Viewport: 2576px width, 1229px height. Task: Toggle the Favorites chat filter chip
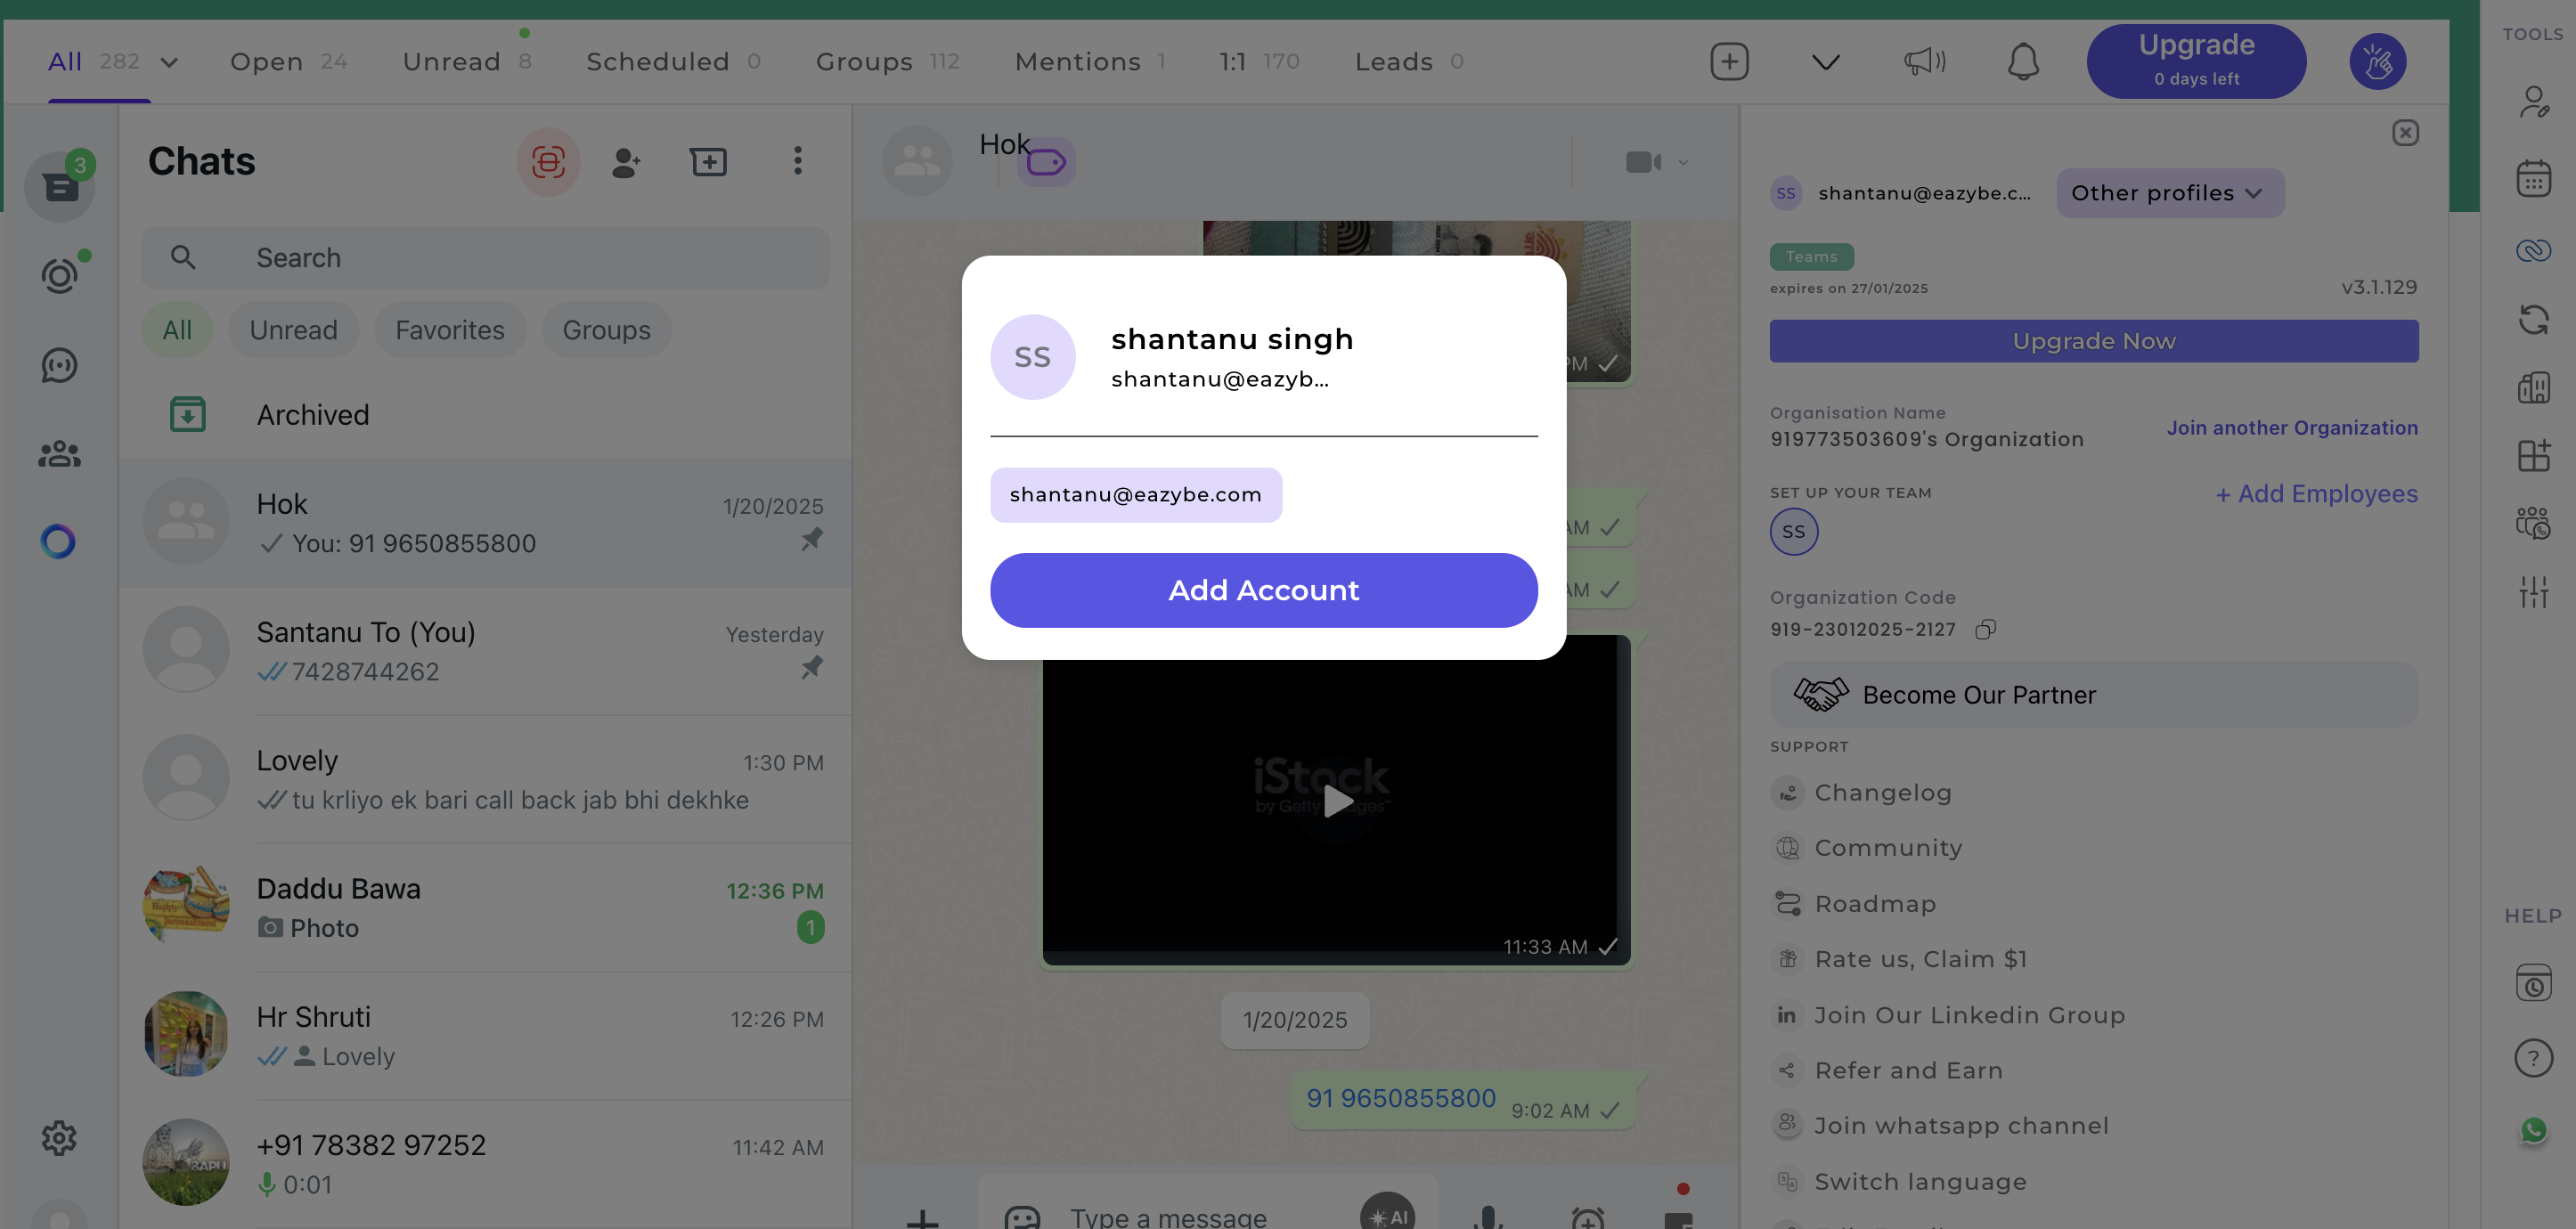(449, 329)
